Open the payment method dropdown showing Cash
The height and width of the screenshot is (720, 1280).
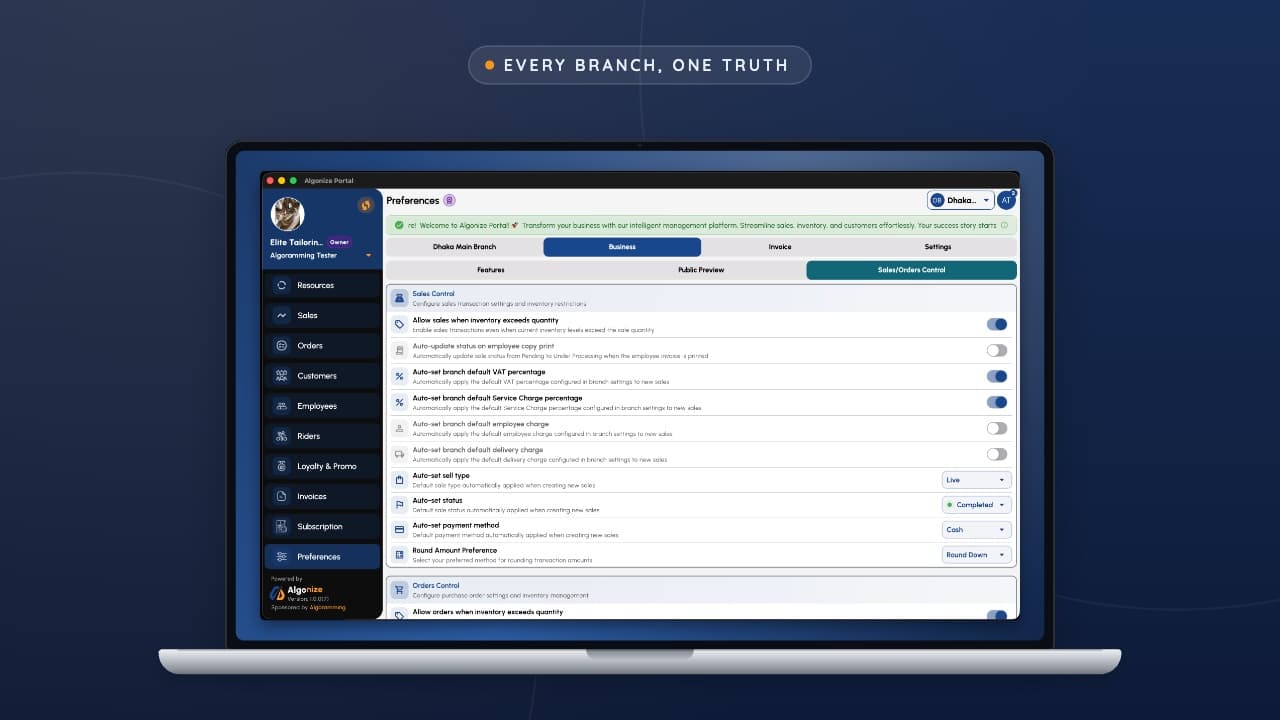[x=977, y=530]
